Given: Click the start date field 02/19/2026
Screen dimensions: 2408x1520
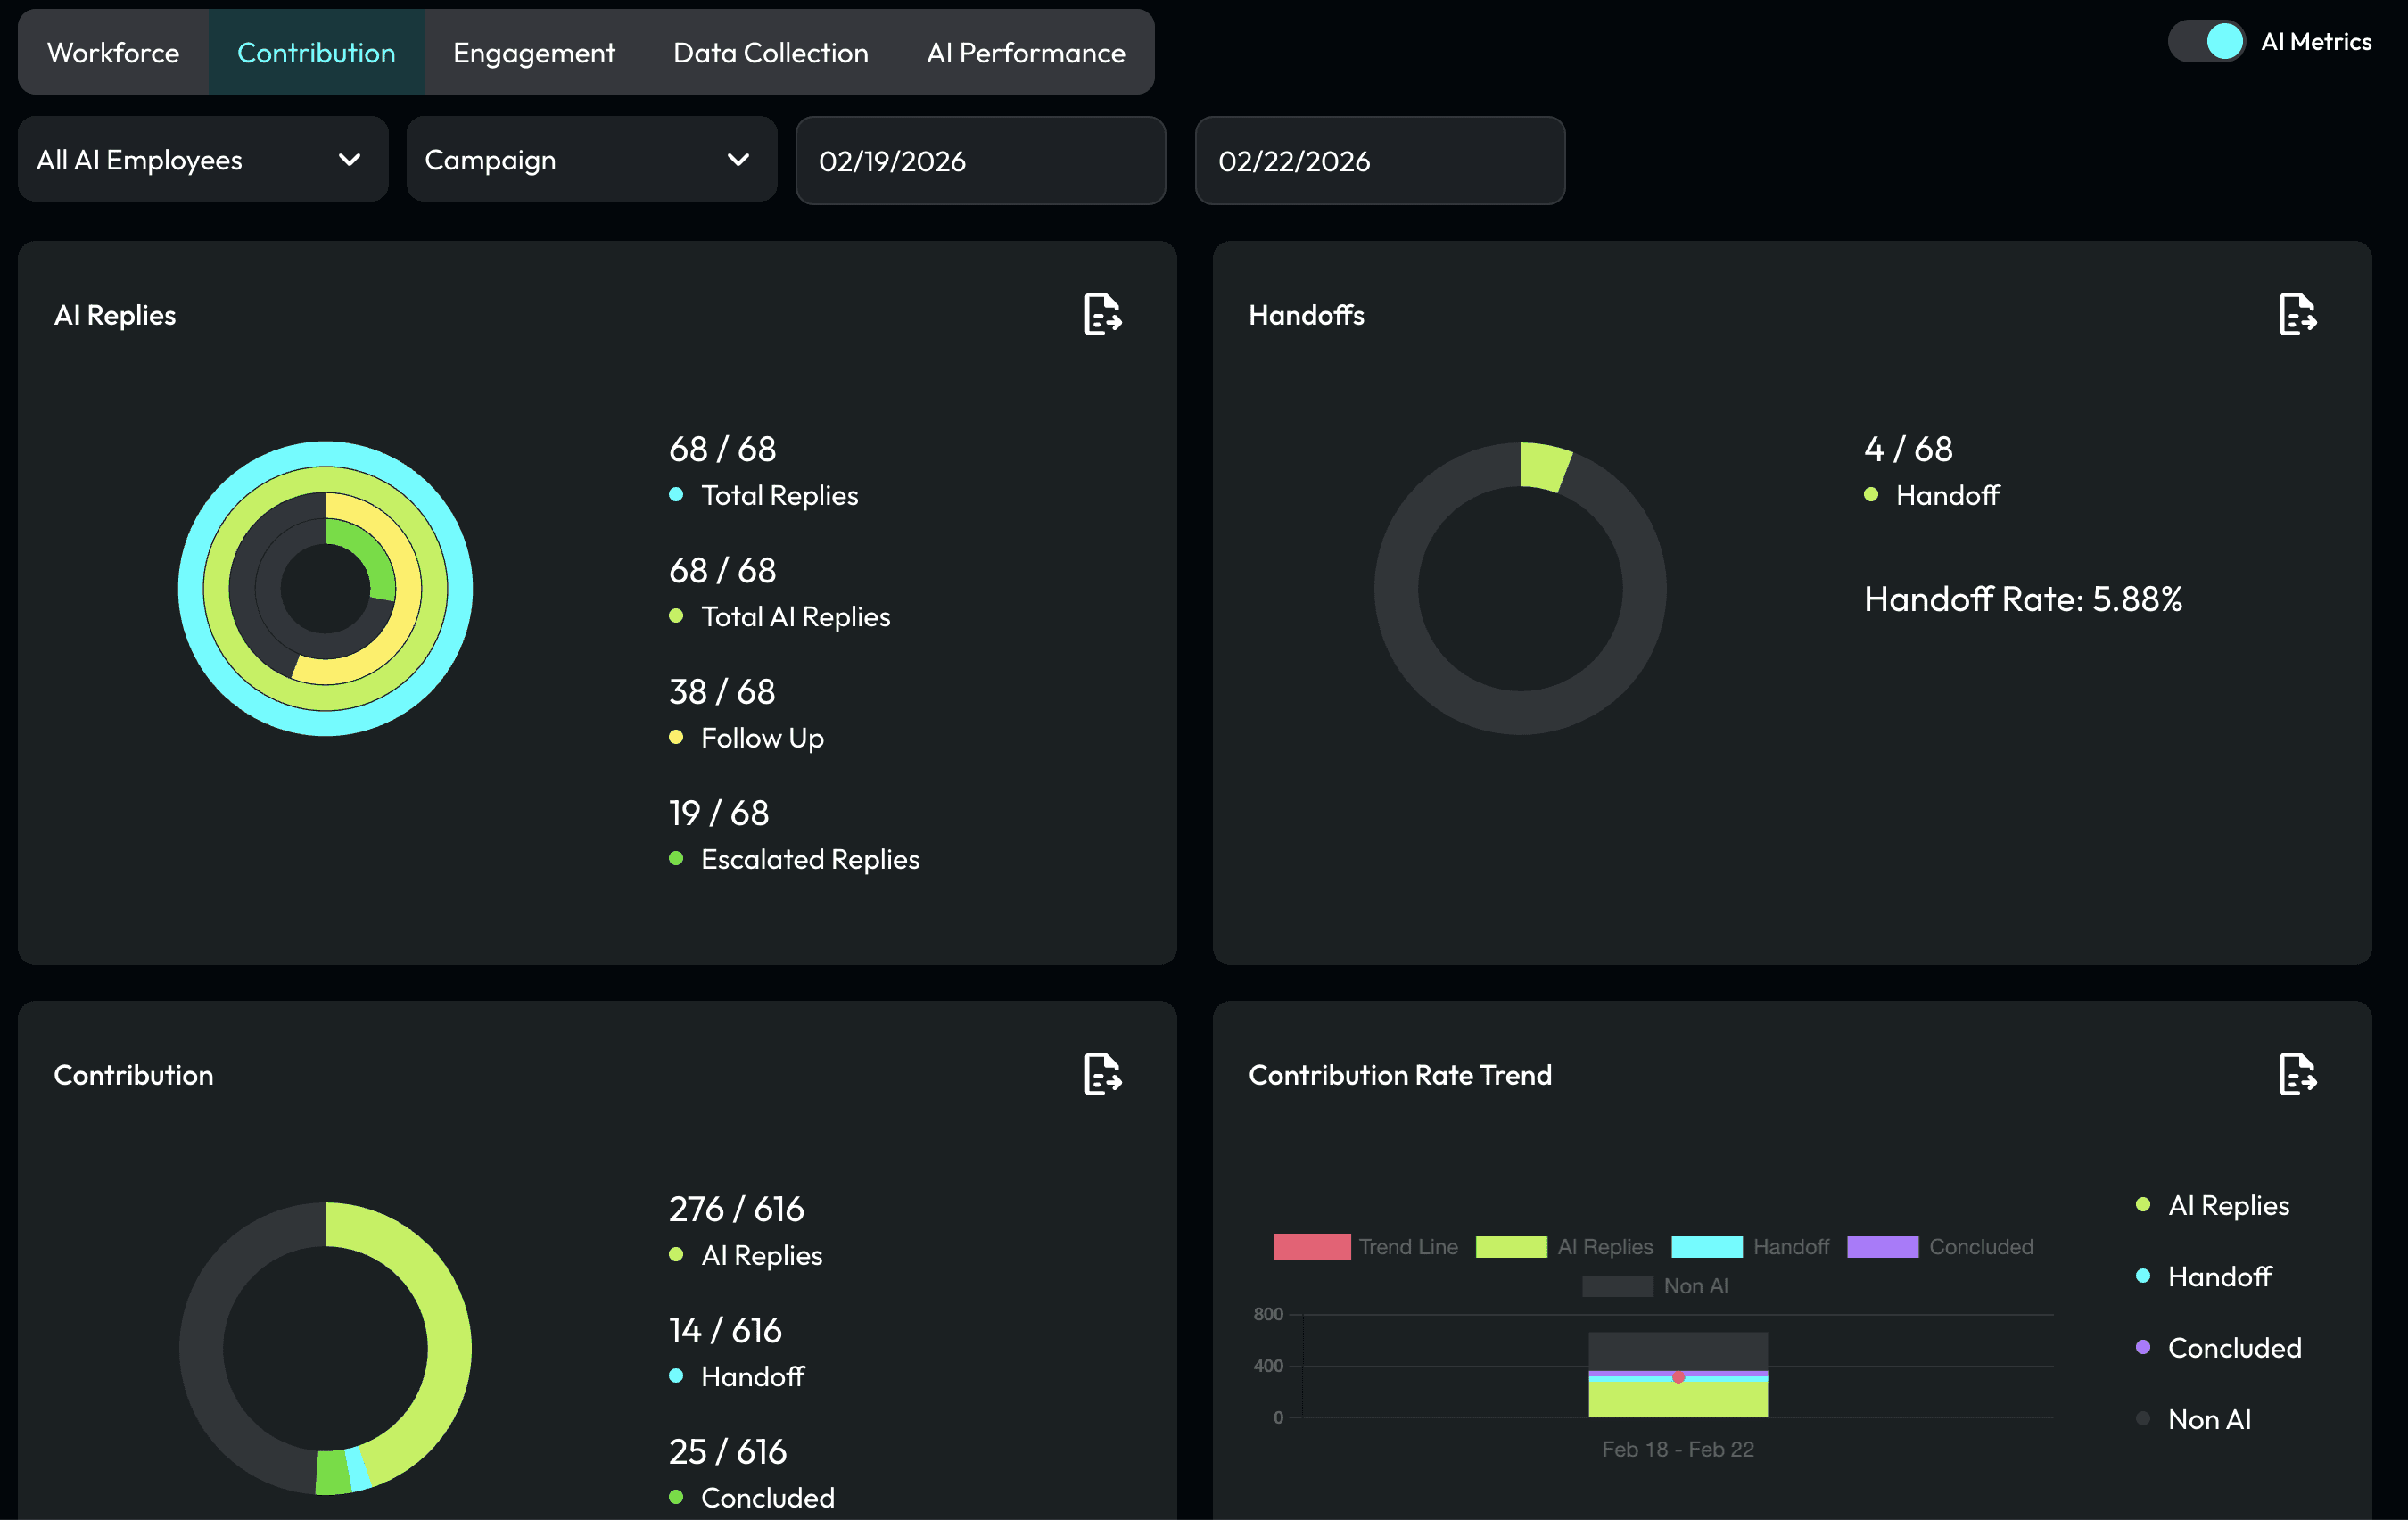Looking at the screenshot, I should coord(980,161).
